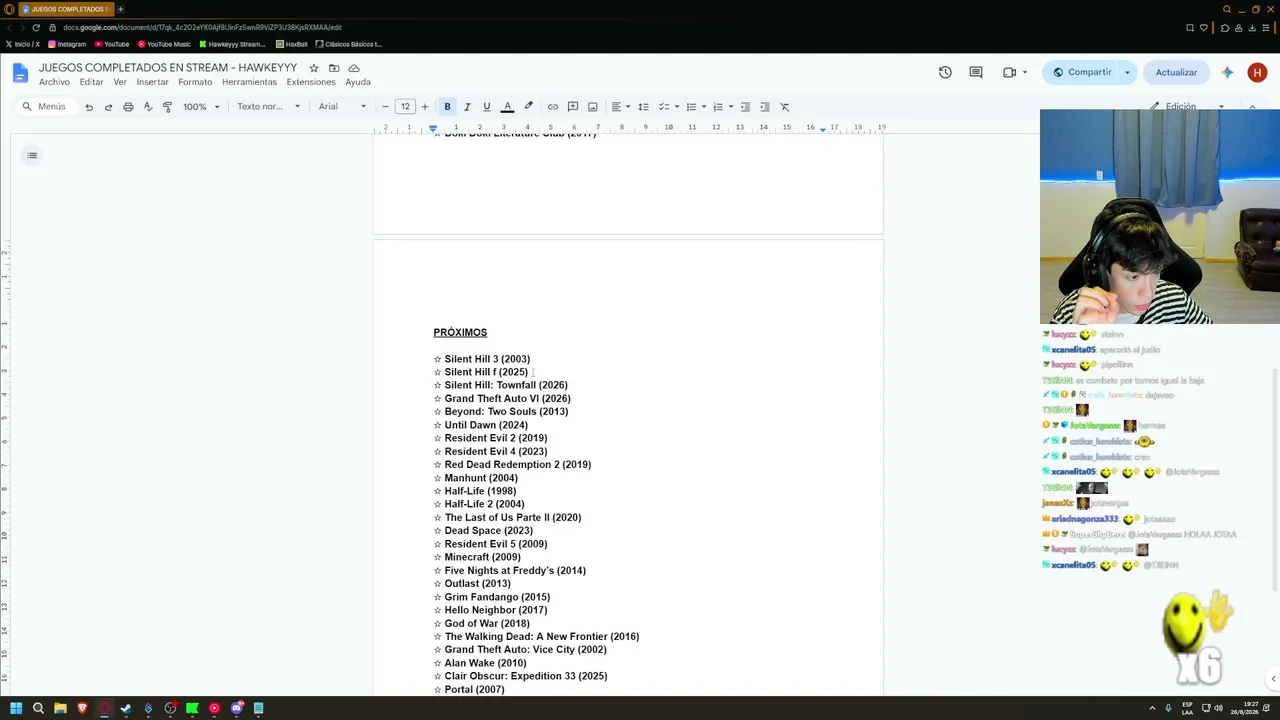Clear text formatting
Viewport: 1280px width, 720px height.
785,107
